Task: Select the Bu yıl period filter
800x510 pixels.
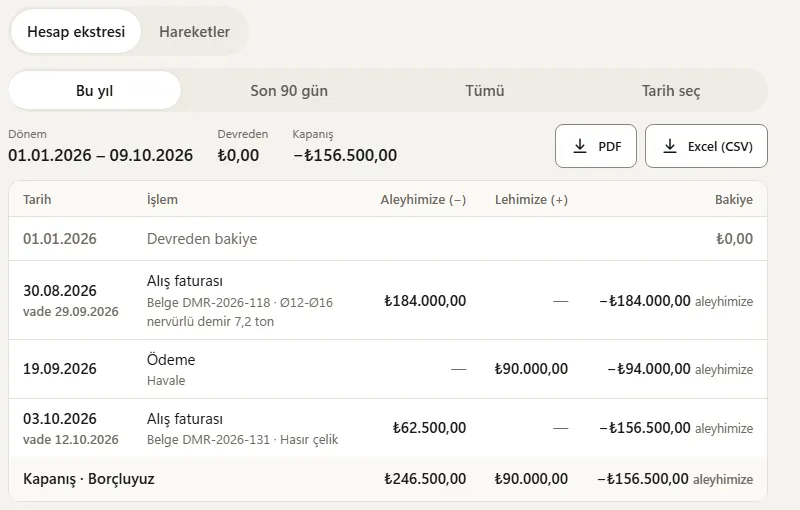Action: tap(95, 90)
